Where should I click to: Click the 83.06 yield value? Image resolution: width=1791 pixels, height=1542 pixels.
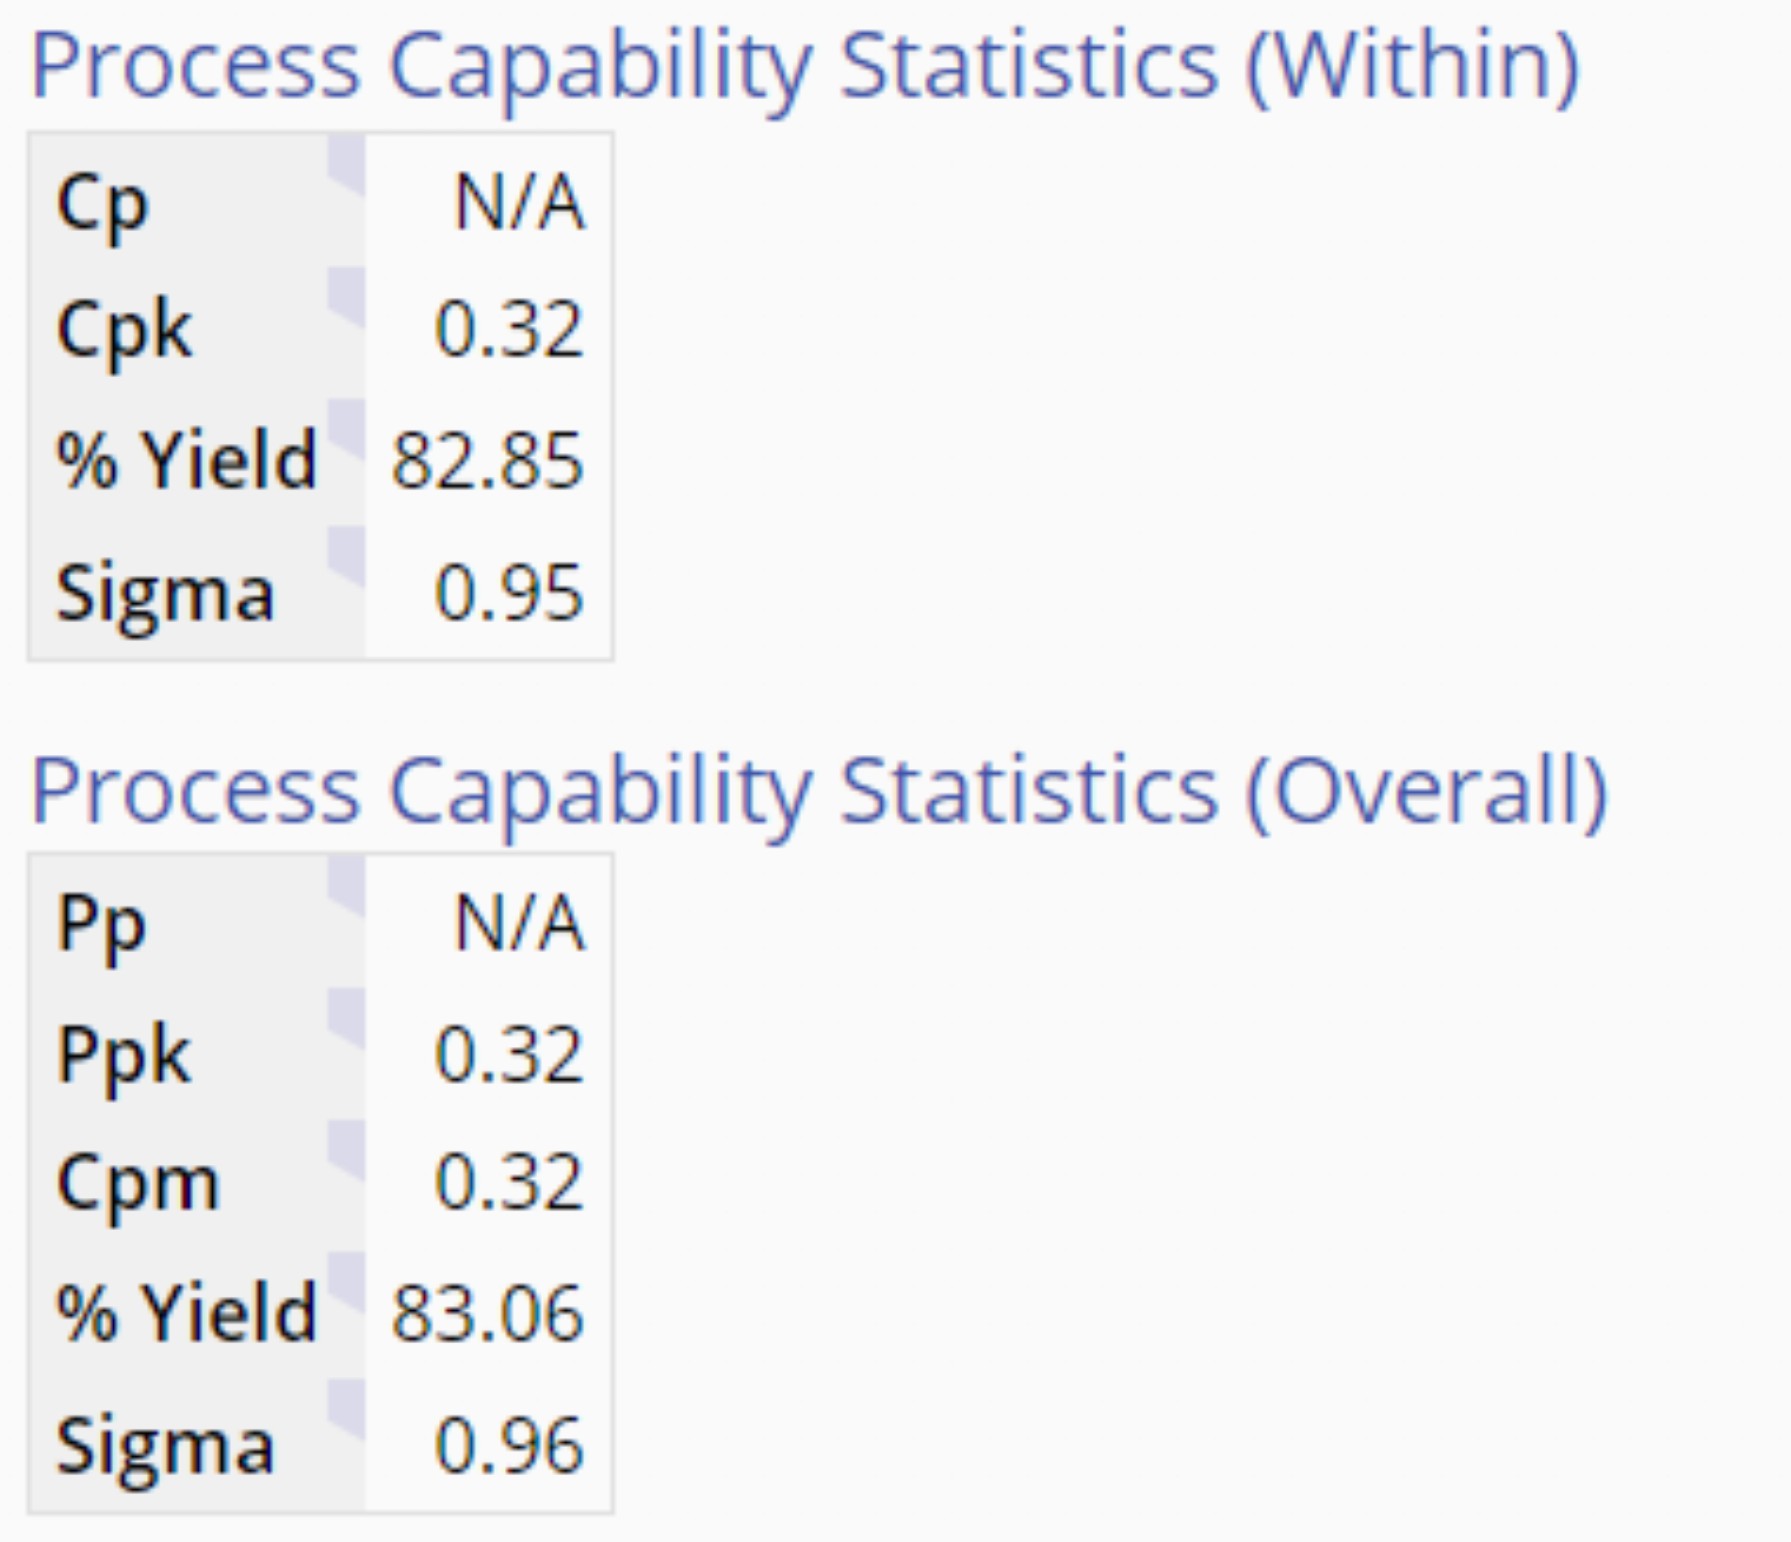487,1313
